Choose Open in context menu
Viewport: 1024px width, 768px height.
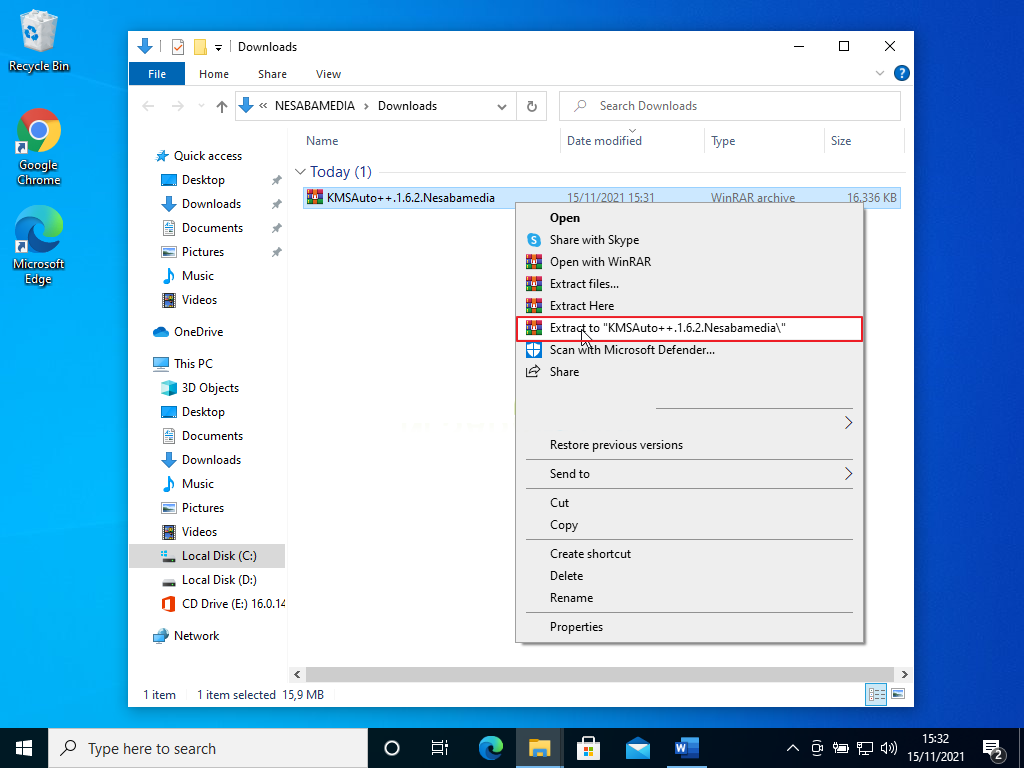(x=689, y=217)
